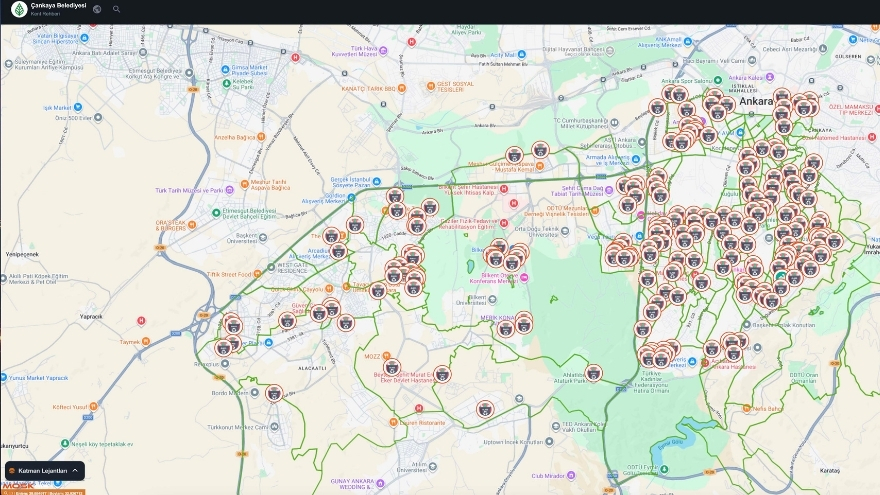Select the Türk Hava Kurumu Müzesi pin
The width and height of the screenshot is (880, 495).
point(382,50)
